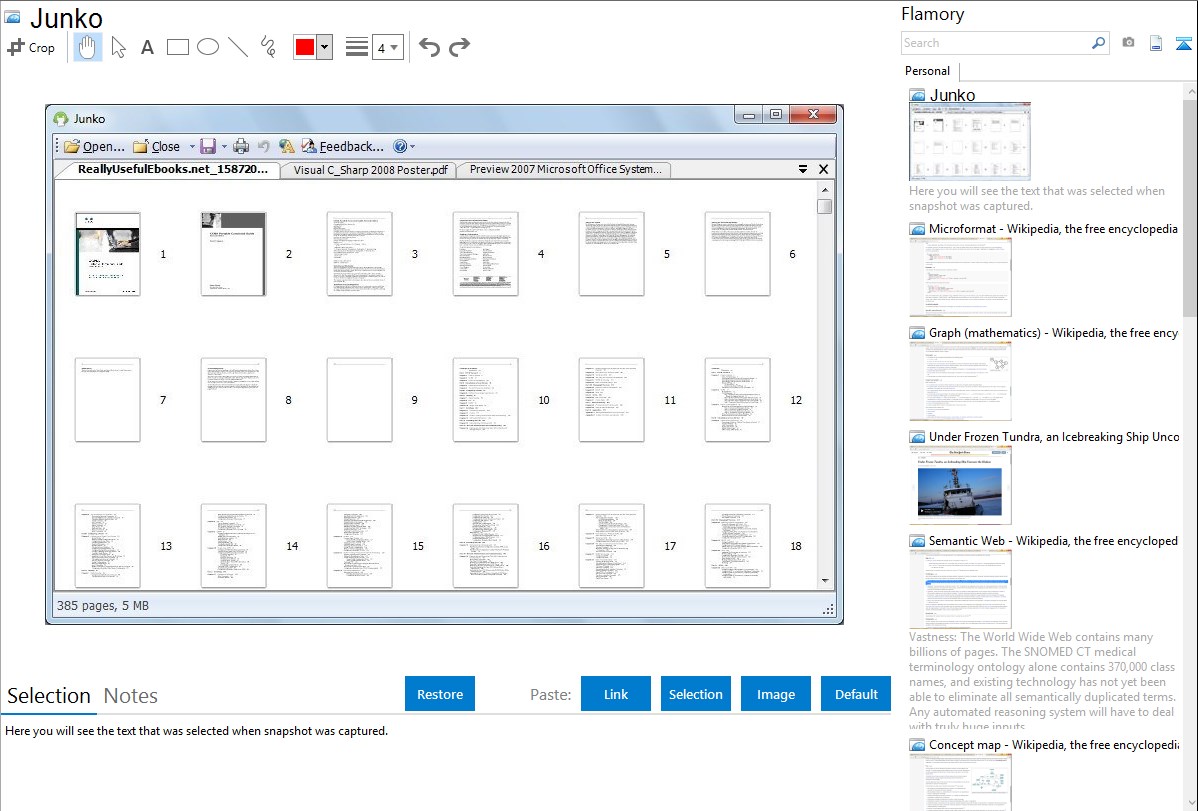Image resolution: width=1198 pixels, height=811 pixels.
Task: Capture a new snapshot with camera icon
Action: click(x=1128, y=43)
